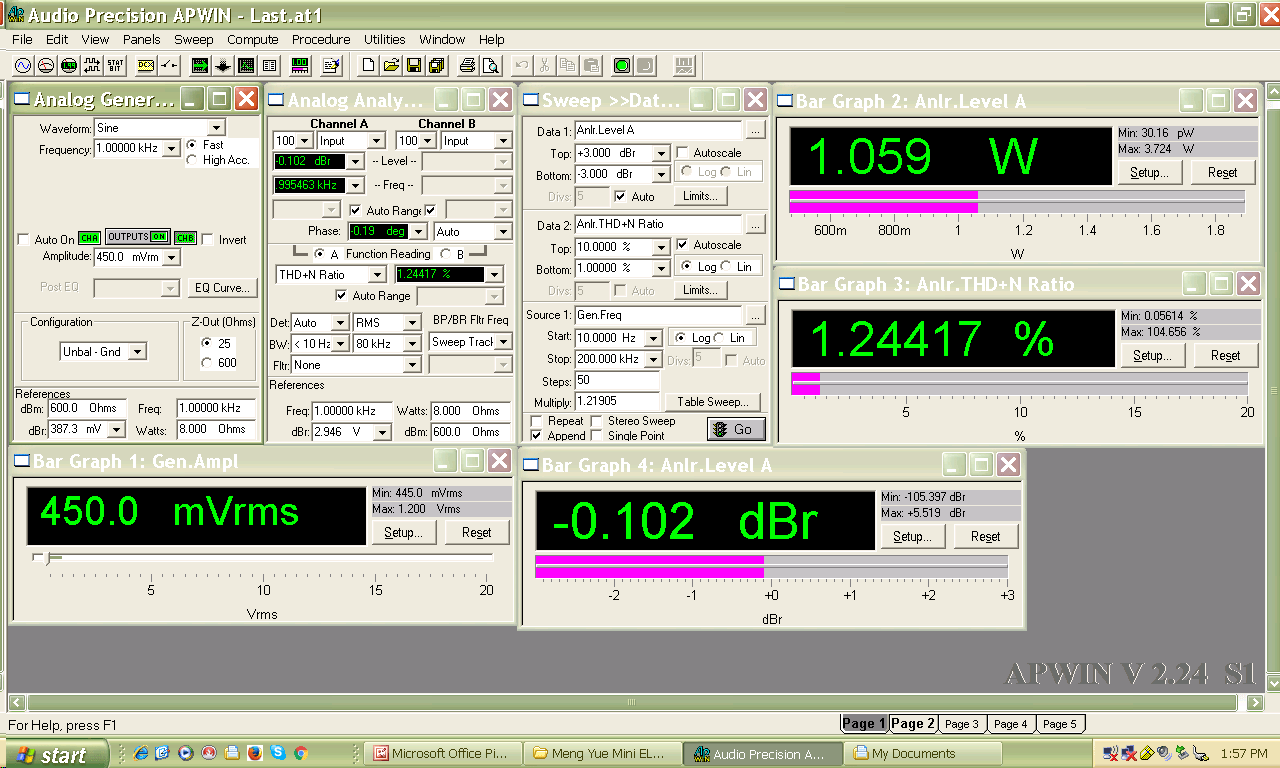This screenshot has height=768, width=1280.
Task: Start sweep with green Go toolbar icon
Action: [622, 65]
